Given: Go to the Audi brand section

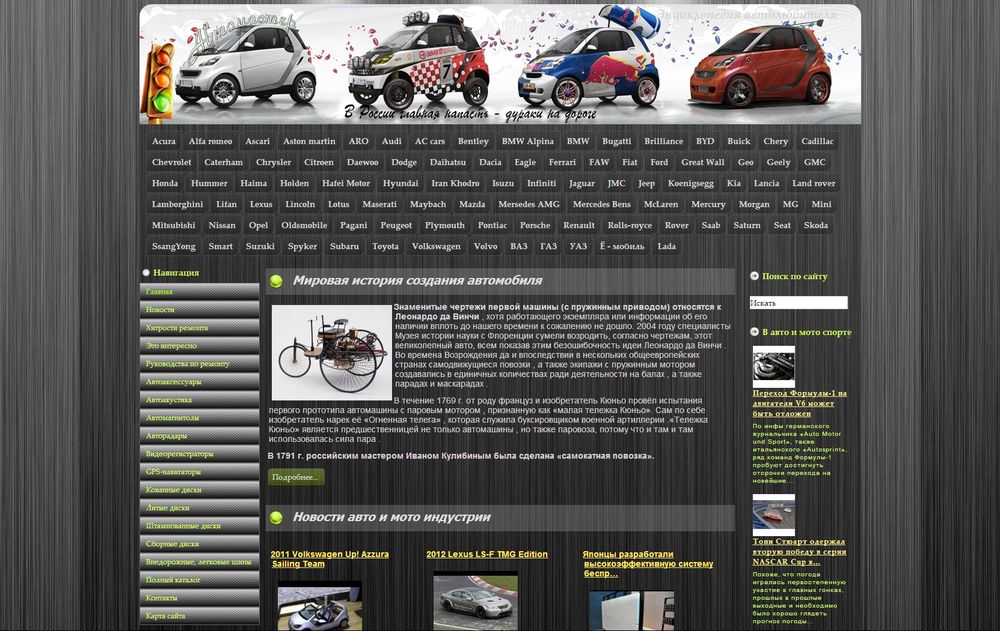Looking at the screenshot, I should [x=392, y=142].
